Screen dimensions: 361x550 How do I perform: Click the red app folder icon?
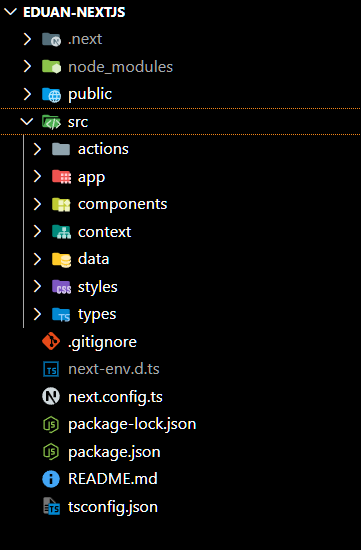tap(61, 176)
